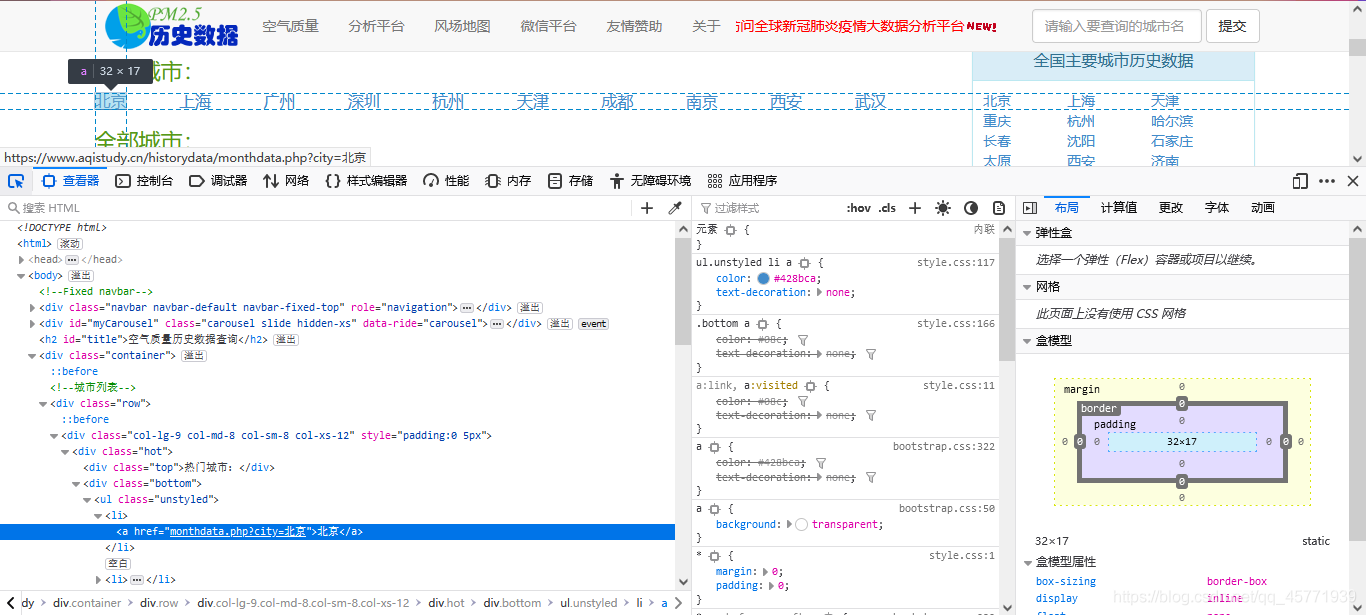The height and width of the screenshot is (615, 1366).
Task: Select the 布局 layout tab
Action: 1067,208
